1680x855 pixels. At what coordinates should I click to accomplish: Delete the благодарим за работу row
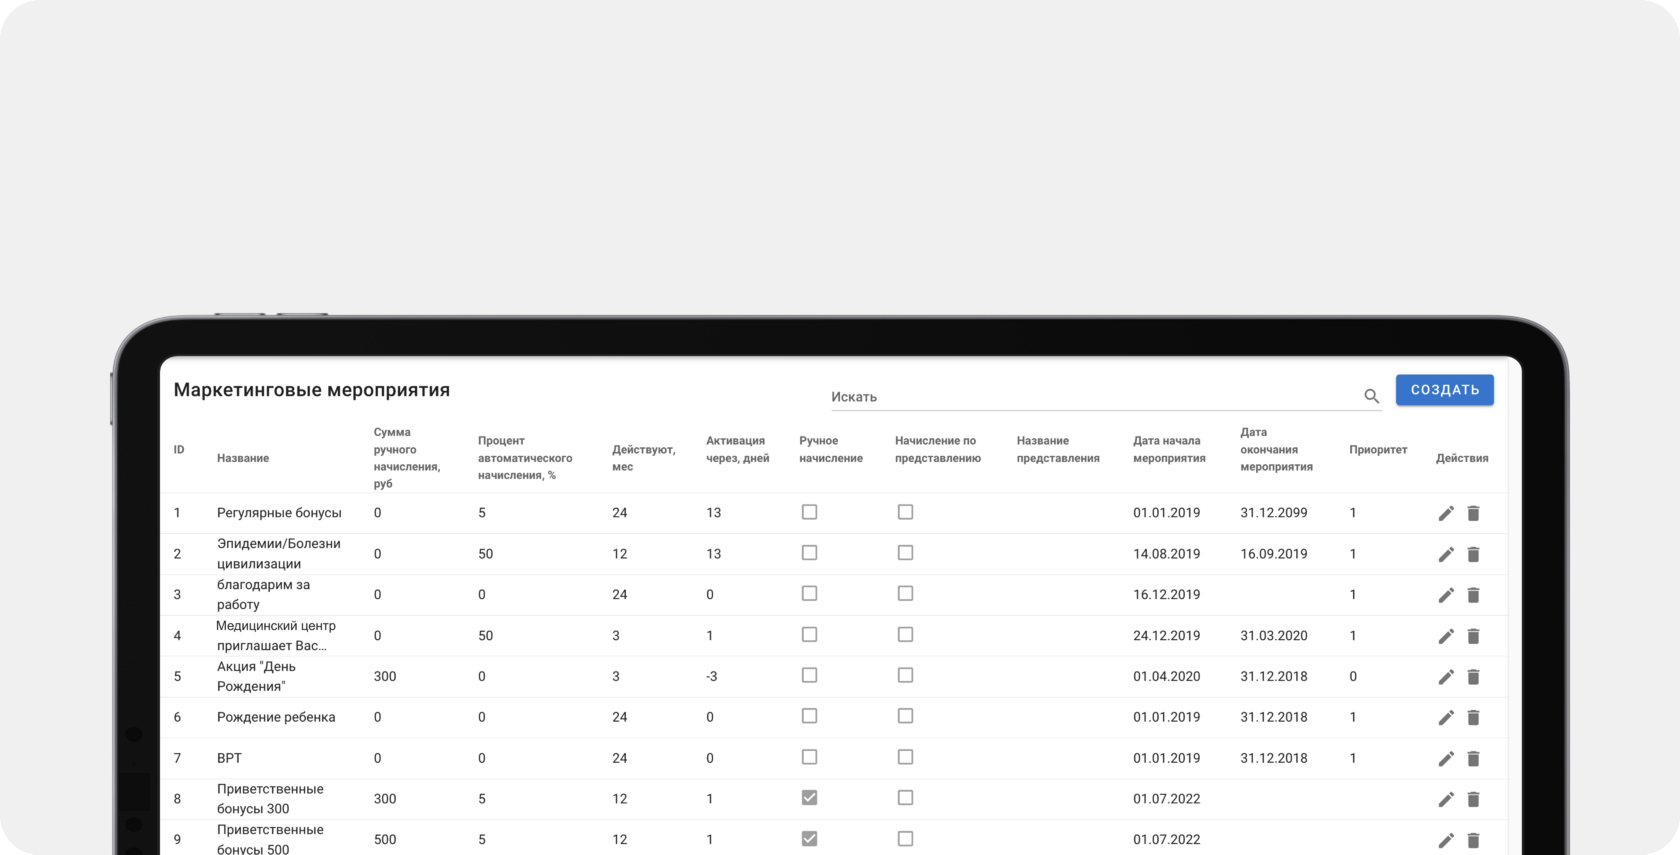[1473, 595]
